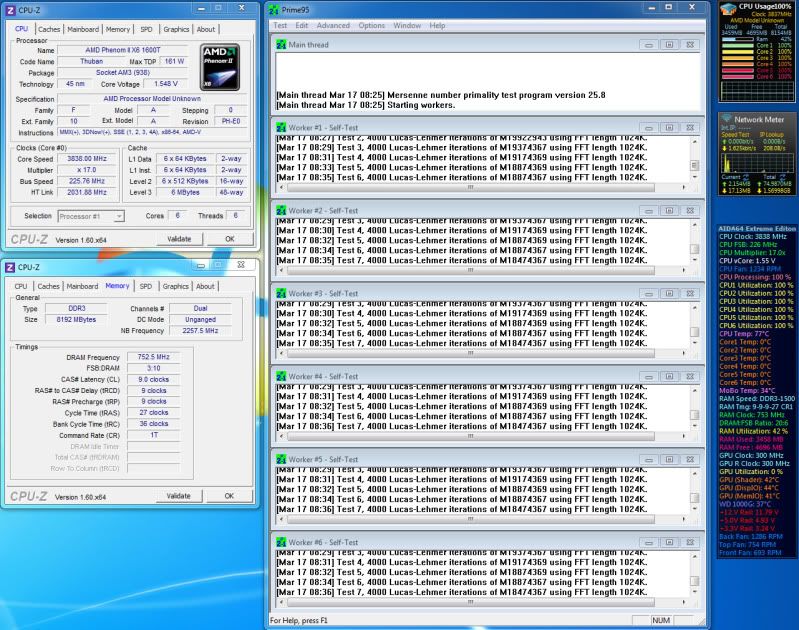Open the Options menu in Prime95
Viewport: 799px width, 630px height.
tap(371, 25)
